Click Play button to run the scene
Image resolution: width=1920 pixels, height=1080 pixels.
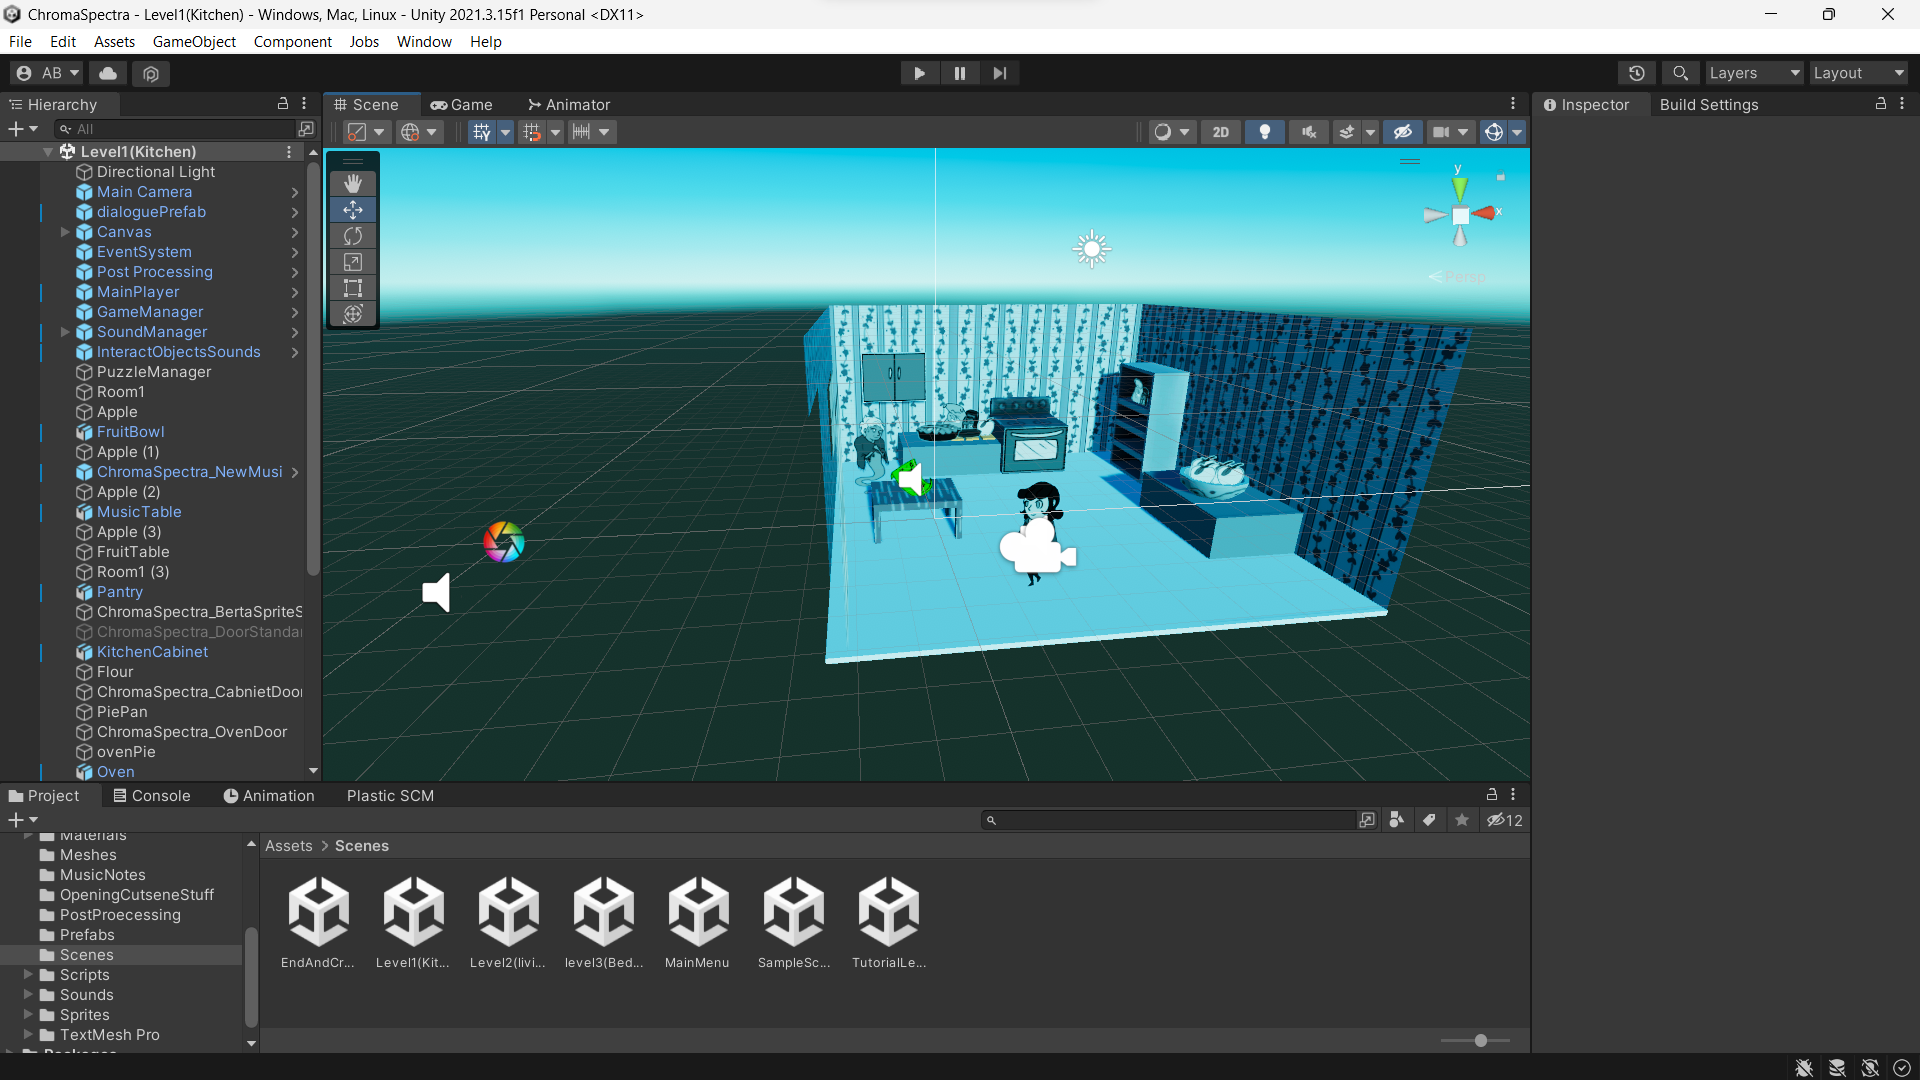click(919, 73)
